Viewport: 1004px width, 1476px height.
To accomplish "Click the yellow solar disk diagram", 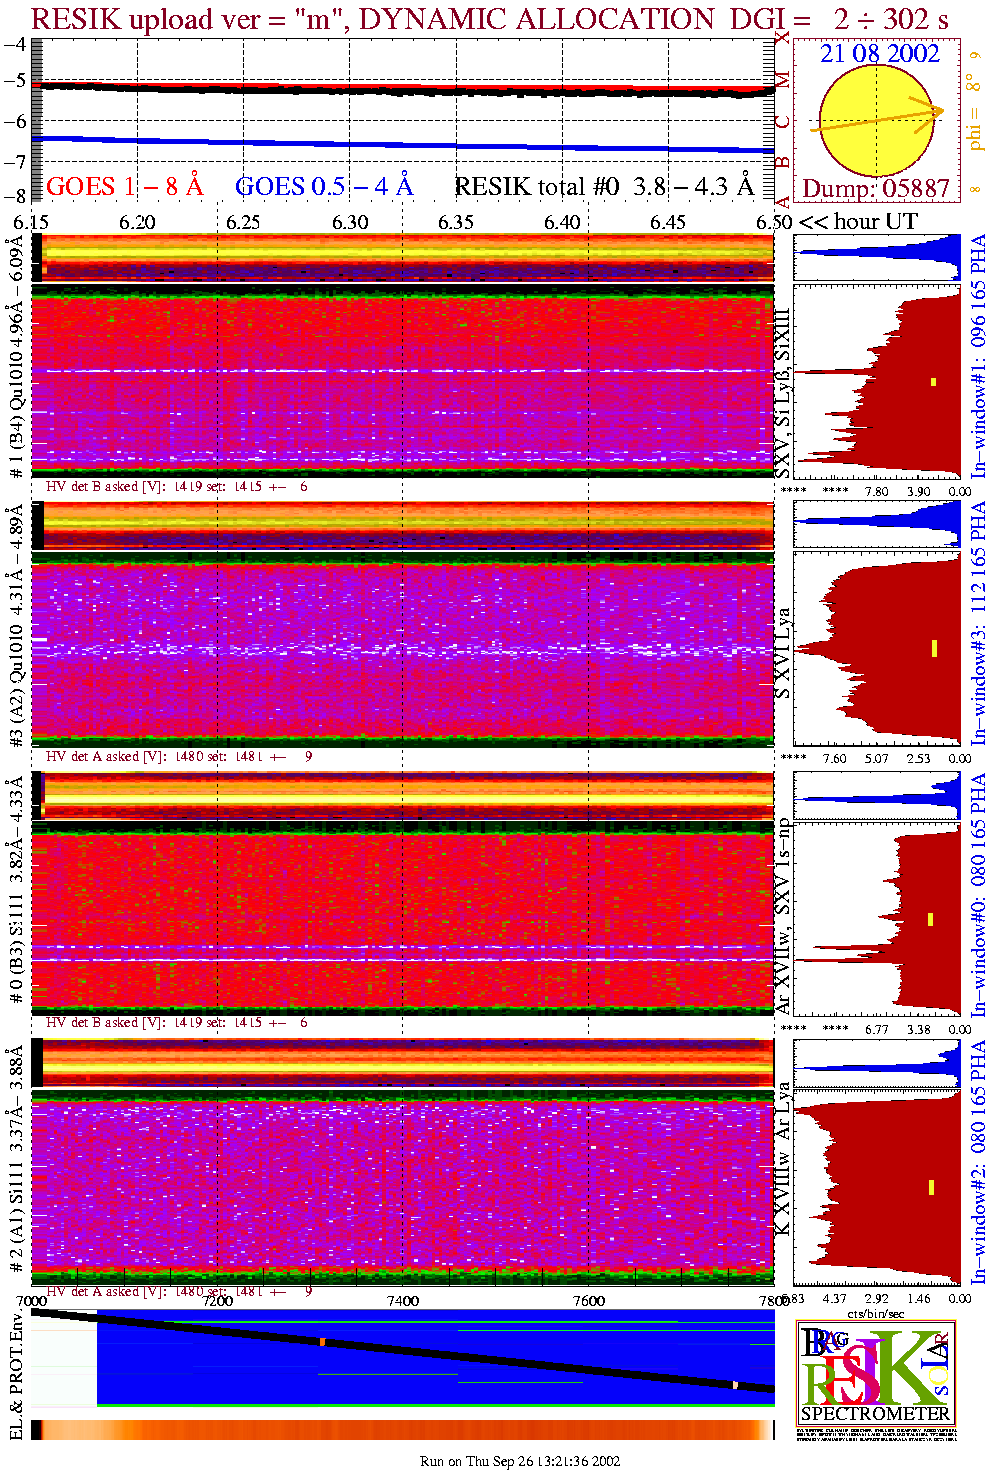I will tap(876, 124).
